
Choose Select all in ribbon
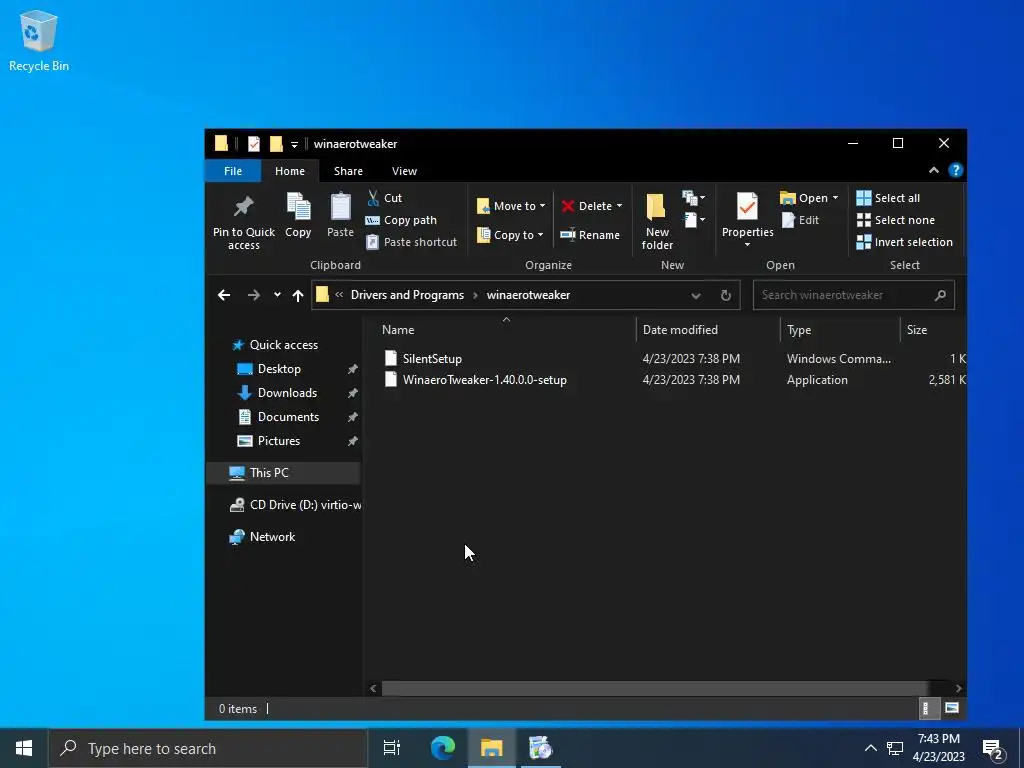888,198
